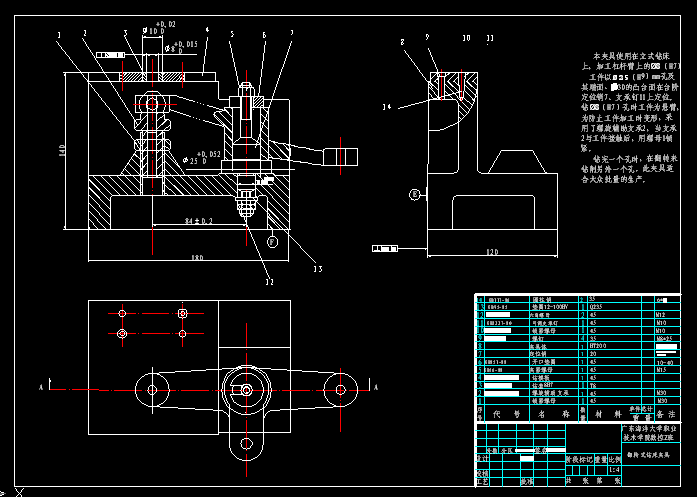
Task: Select the 120 dimension on side view
Action: coord(492,253)
